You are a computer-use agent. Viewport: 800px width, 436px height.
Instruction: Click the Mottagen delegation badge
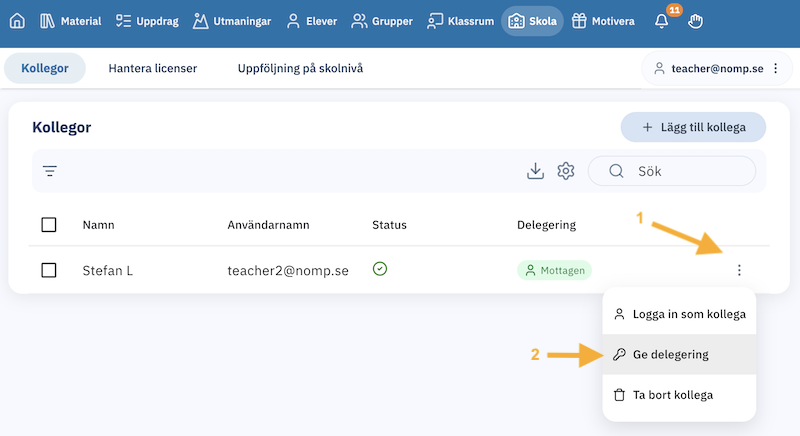555,270
